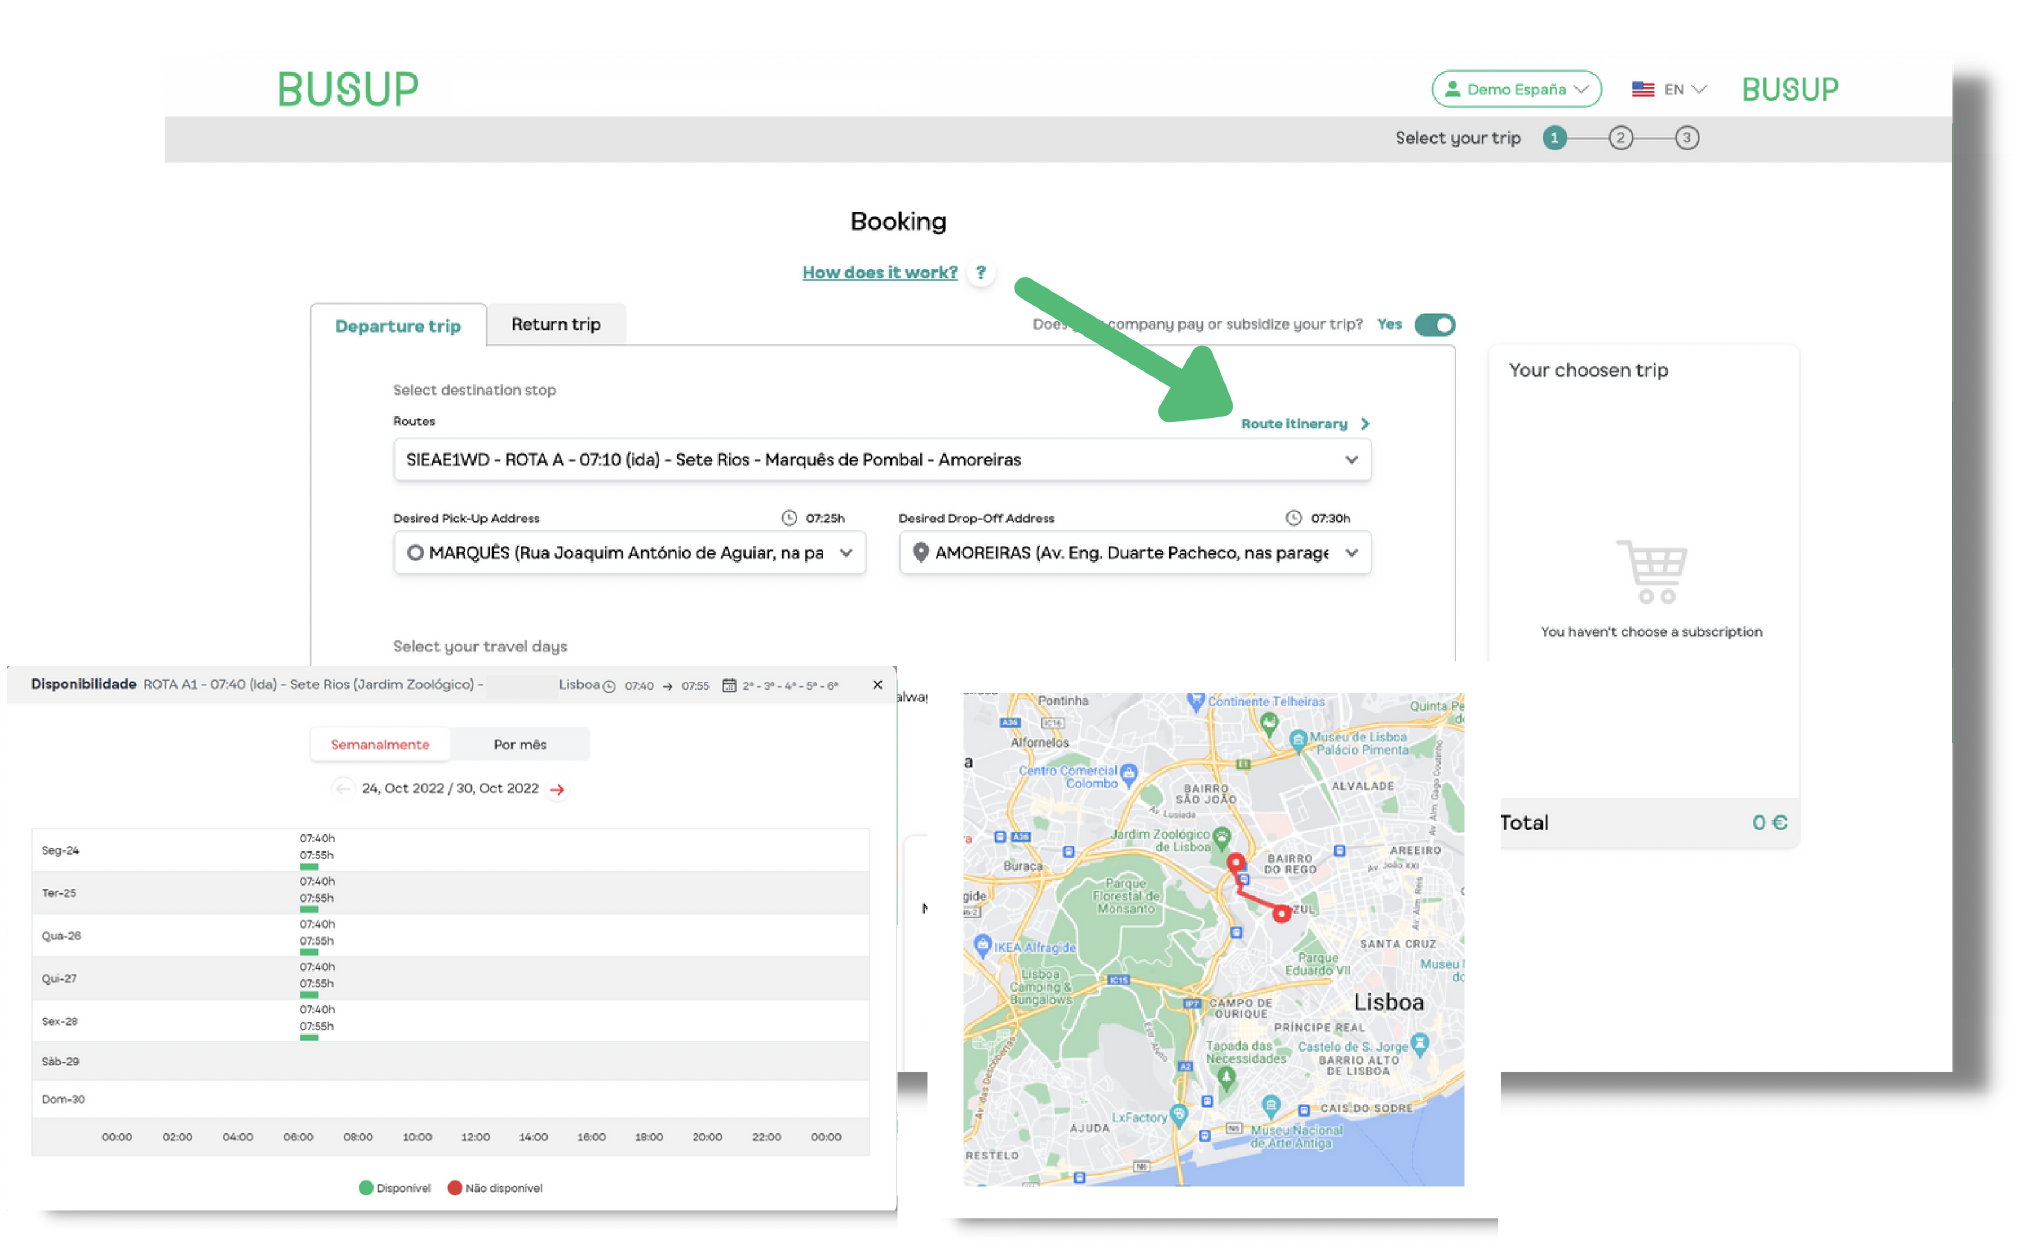Viewport: 2026px width, 1250px height.
Task: Click the BUSUP logo at top left
Action: [x=348, y=89]
